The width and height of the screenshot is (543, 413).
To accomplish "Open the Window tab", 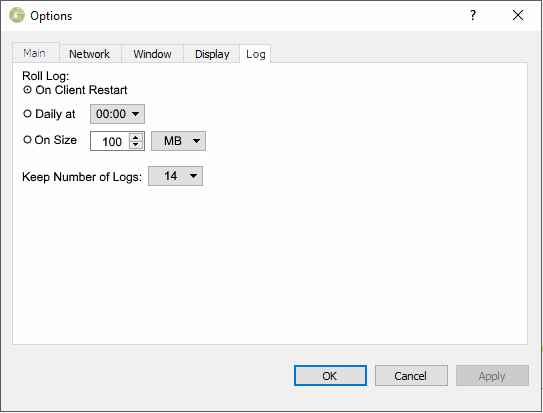I will tap(152, 54).
